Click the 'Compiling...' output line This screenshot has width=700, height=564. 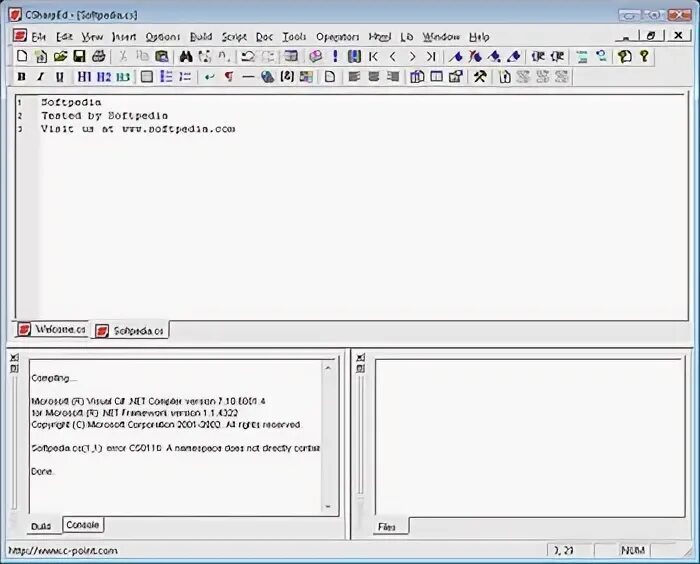(x=54, y=378)
